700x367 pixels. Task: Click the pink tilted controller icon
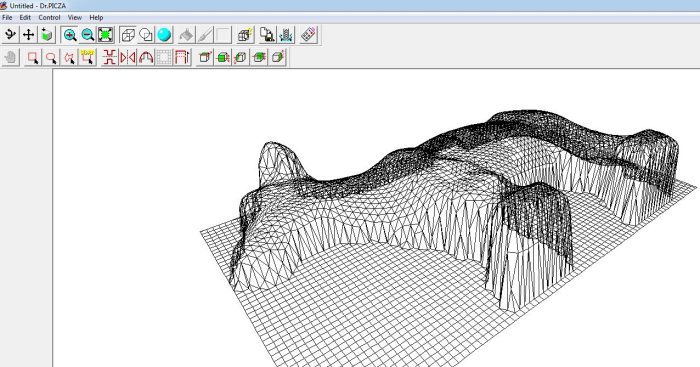click(x=308, y=35)
